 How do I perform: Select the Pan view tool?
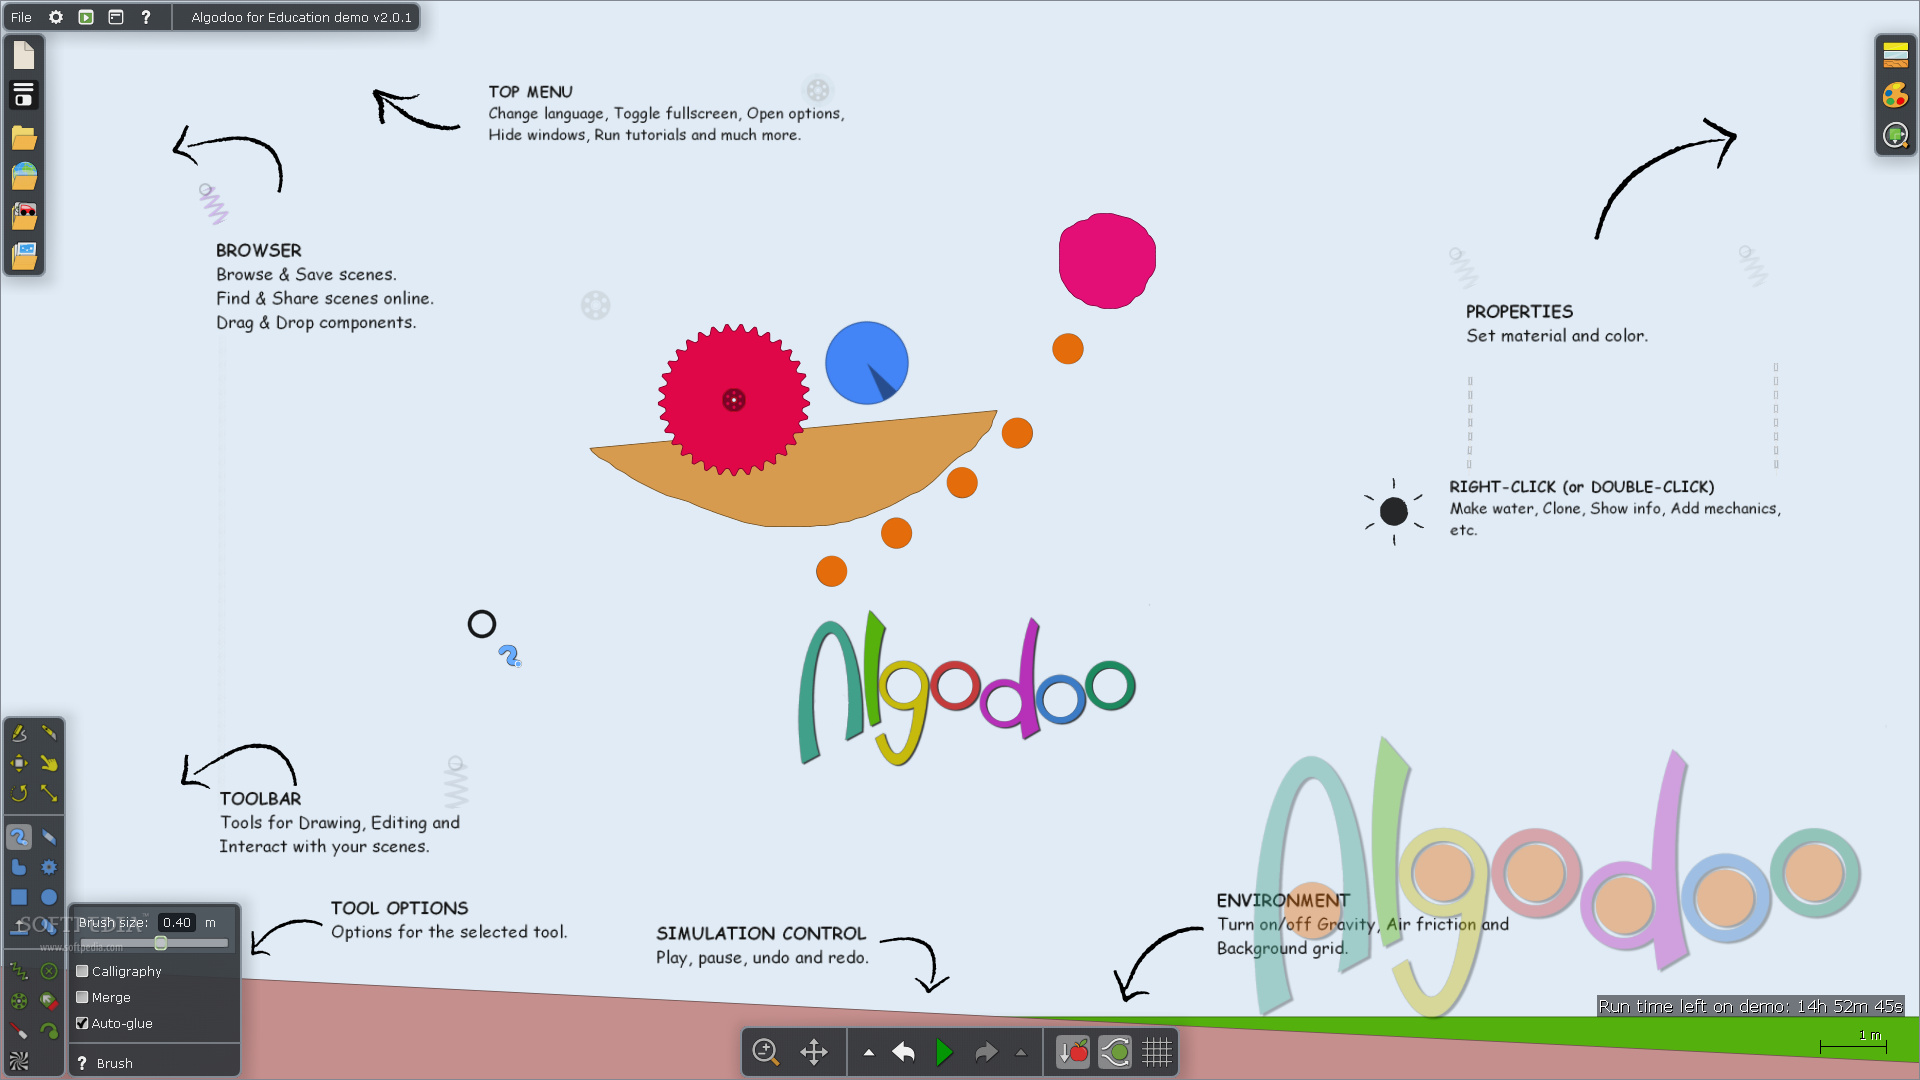(x=814, y=1052)
